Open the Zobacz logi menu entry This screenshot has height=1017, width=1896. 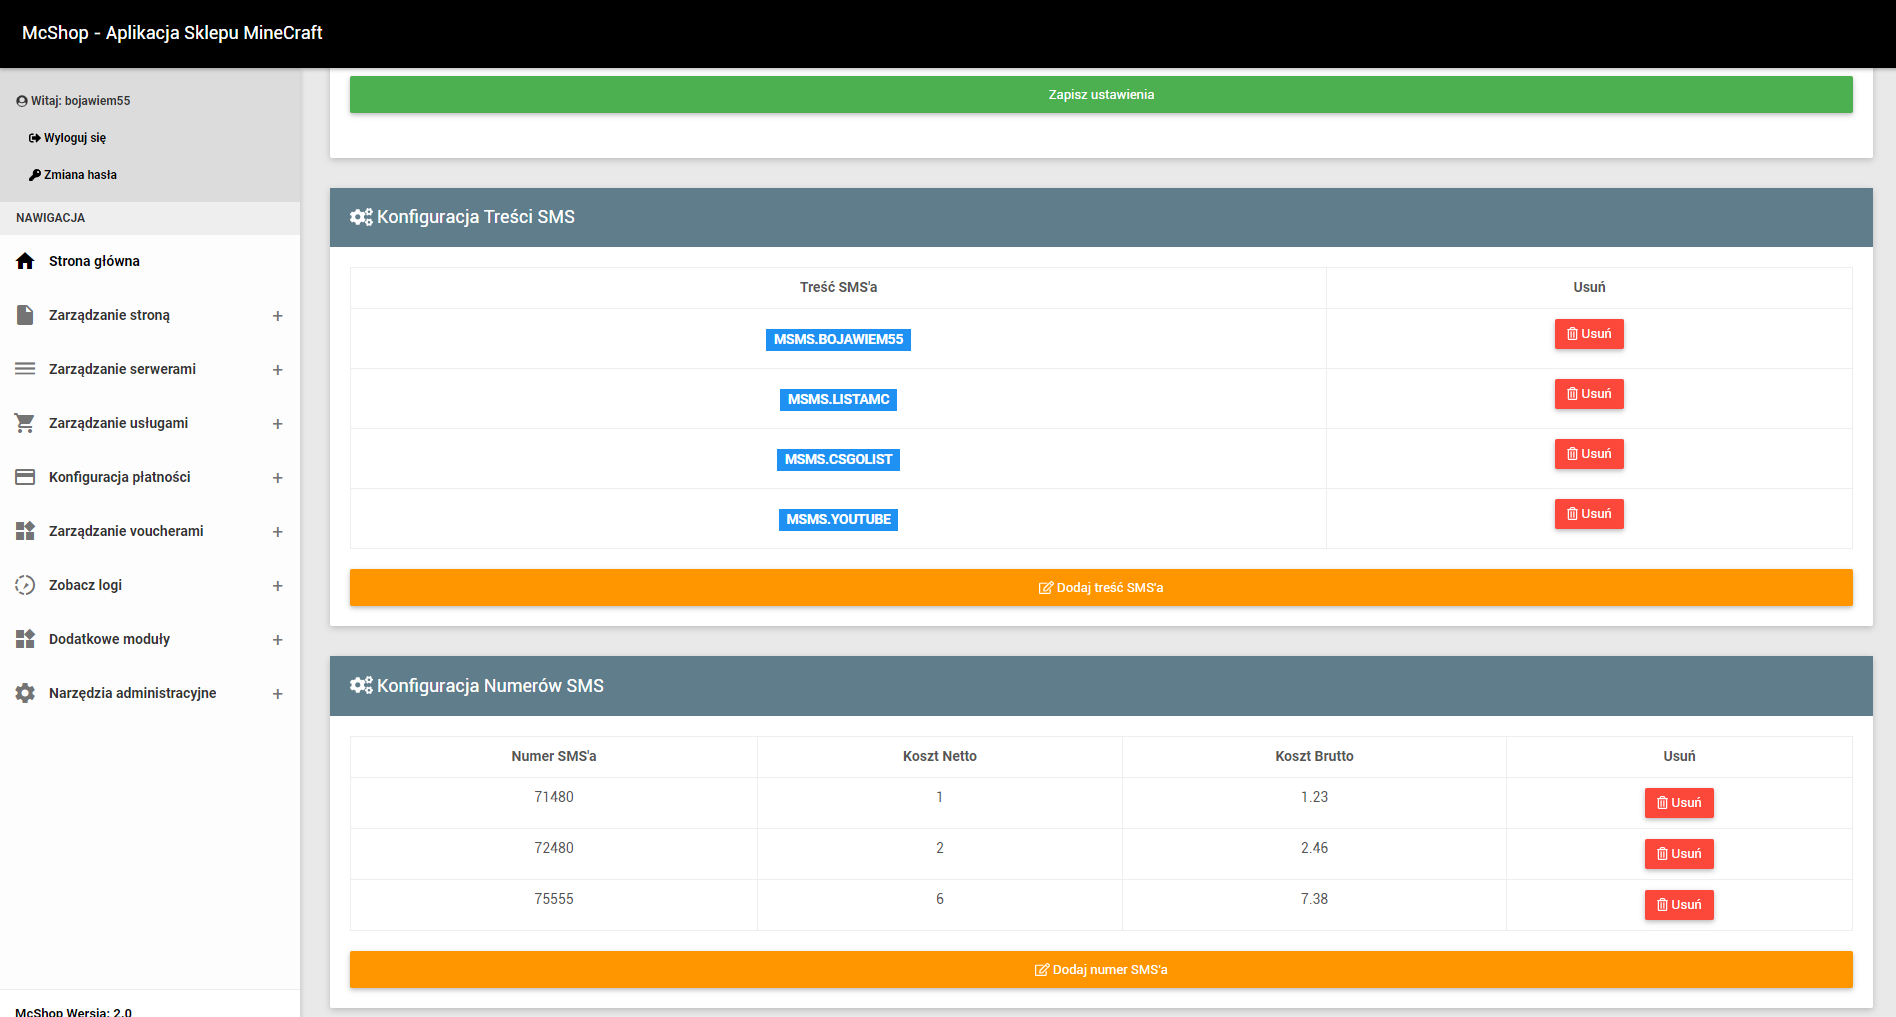point(85,585)
